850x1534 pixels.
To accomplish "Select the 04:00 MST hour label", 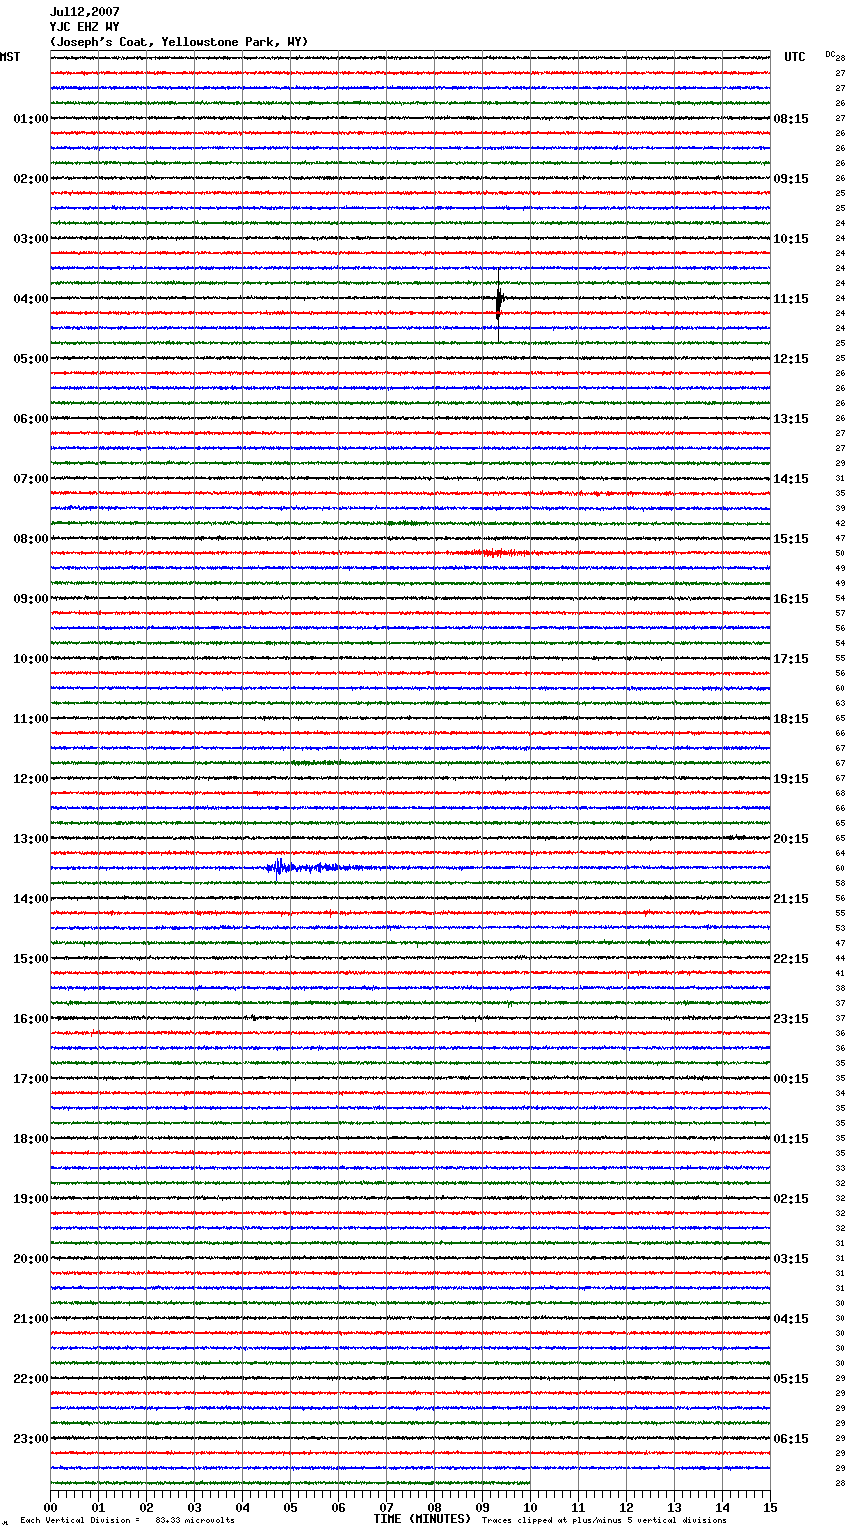I will [x=30, y=299].
